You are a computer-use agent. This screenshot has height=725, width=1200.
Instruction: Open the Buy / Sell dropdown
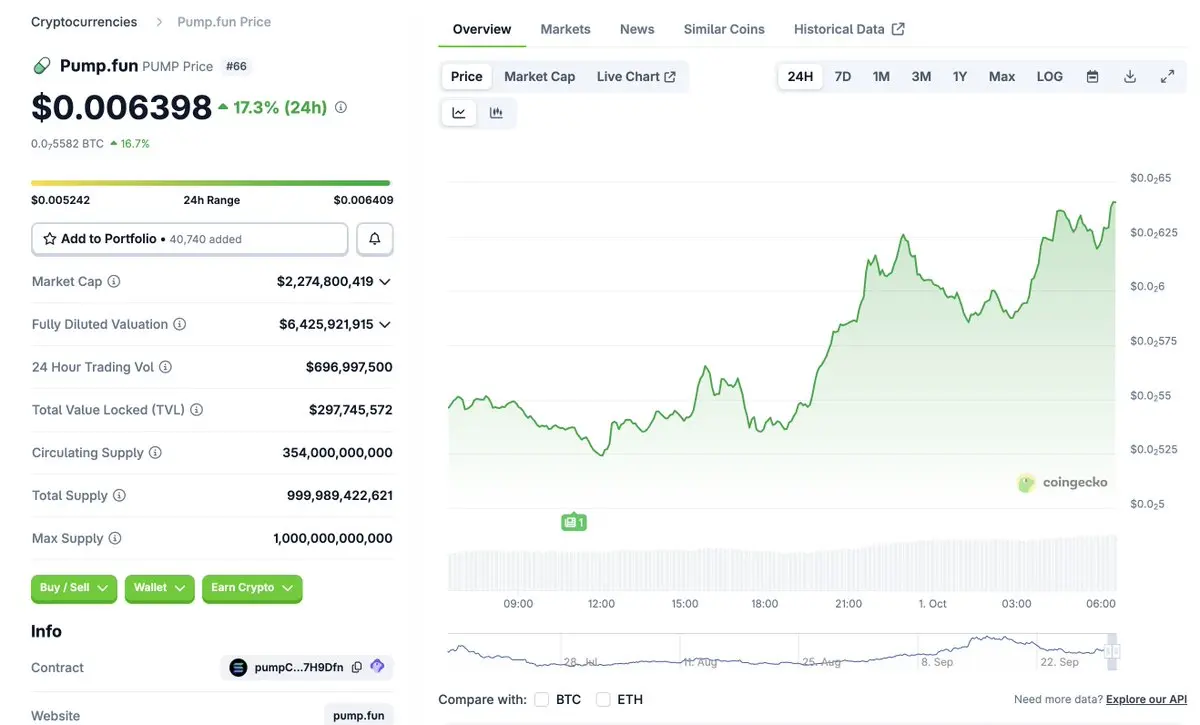tap(74, 588)
